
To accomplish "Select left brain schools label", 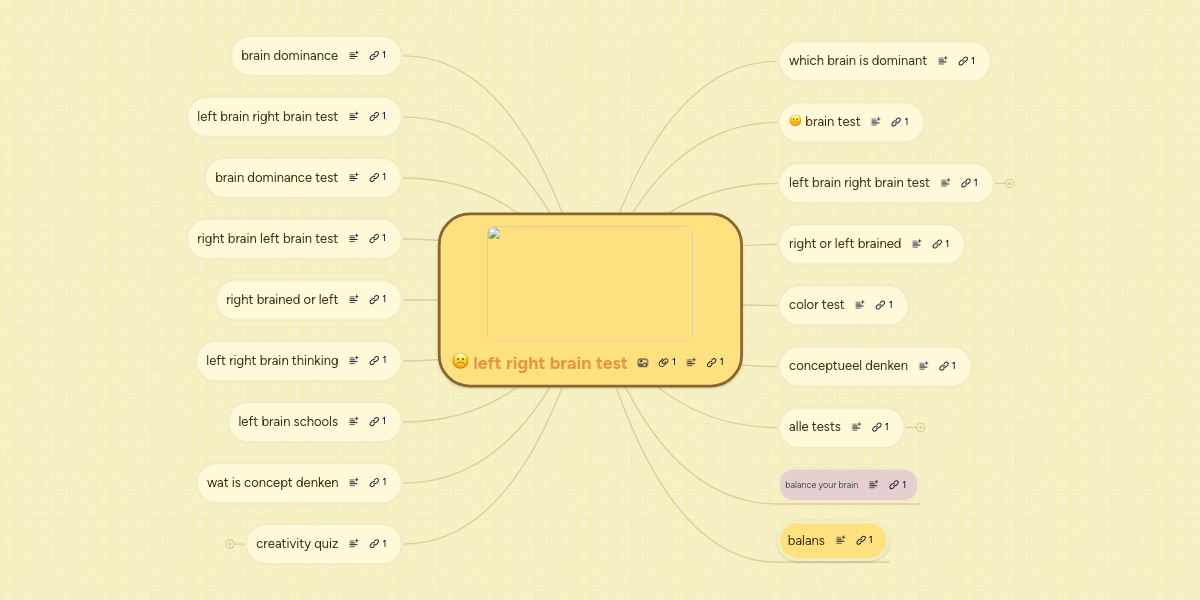I will pos(288,422).
